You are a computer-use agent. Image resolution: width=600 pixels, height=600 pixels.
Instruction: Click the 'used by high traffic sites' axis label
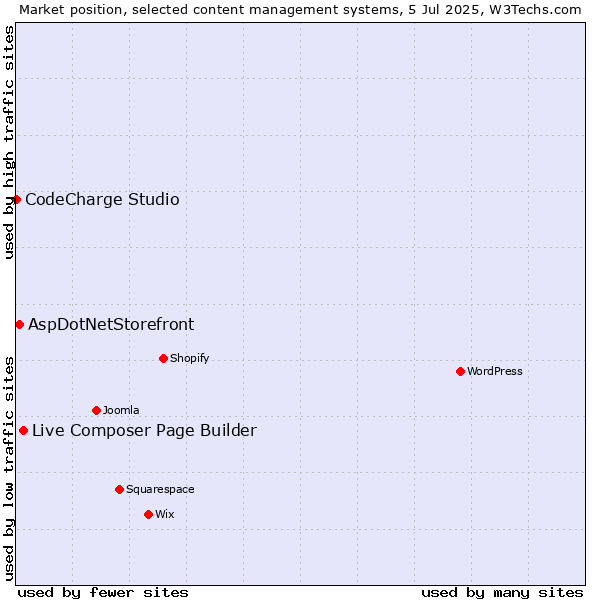click(x=8, y=142)
